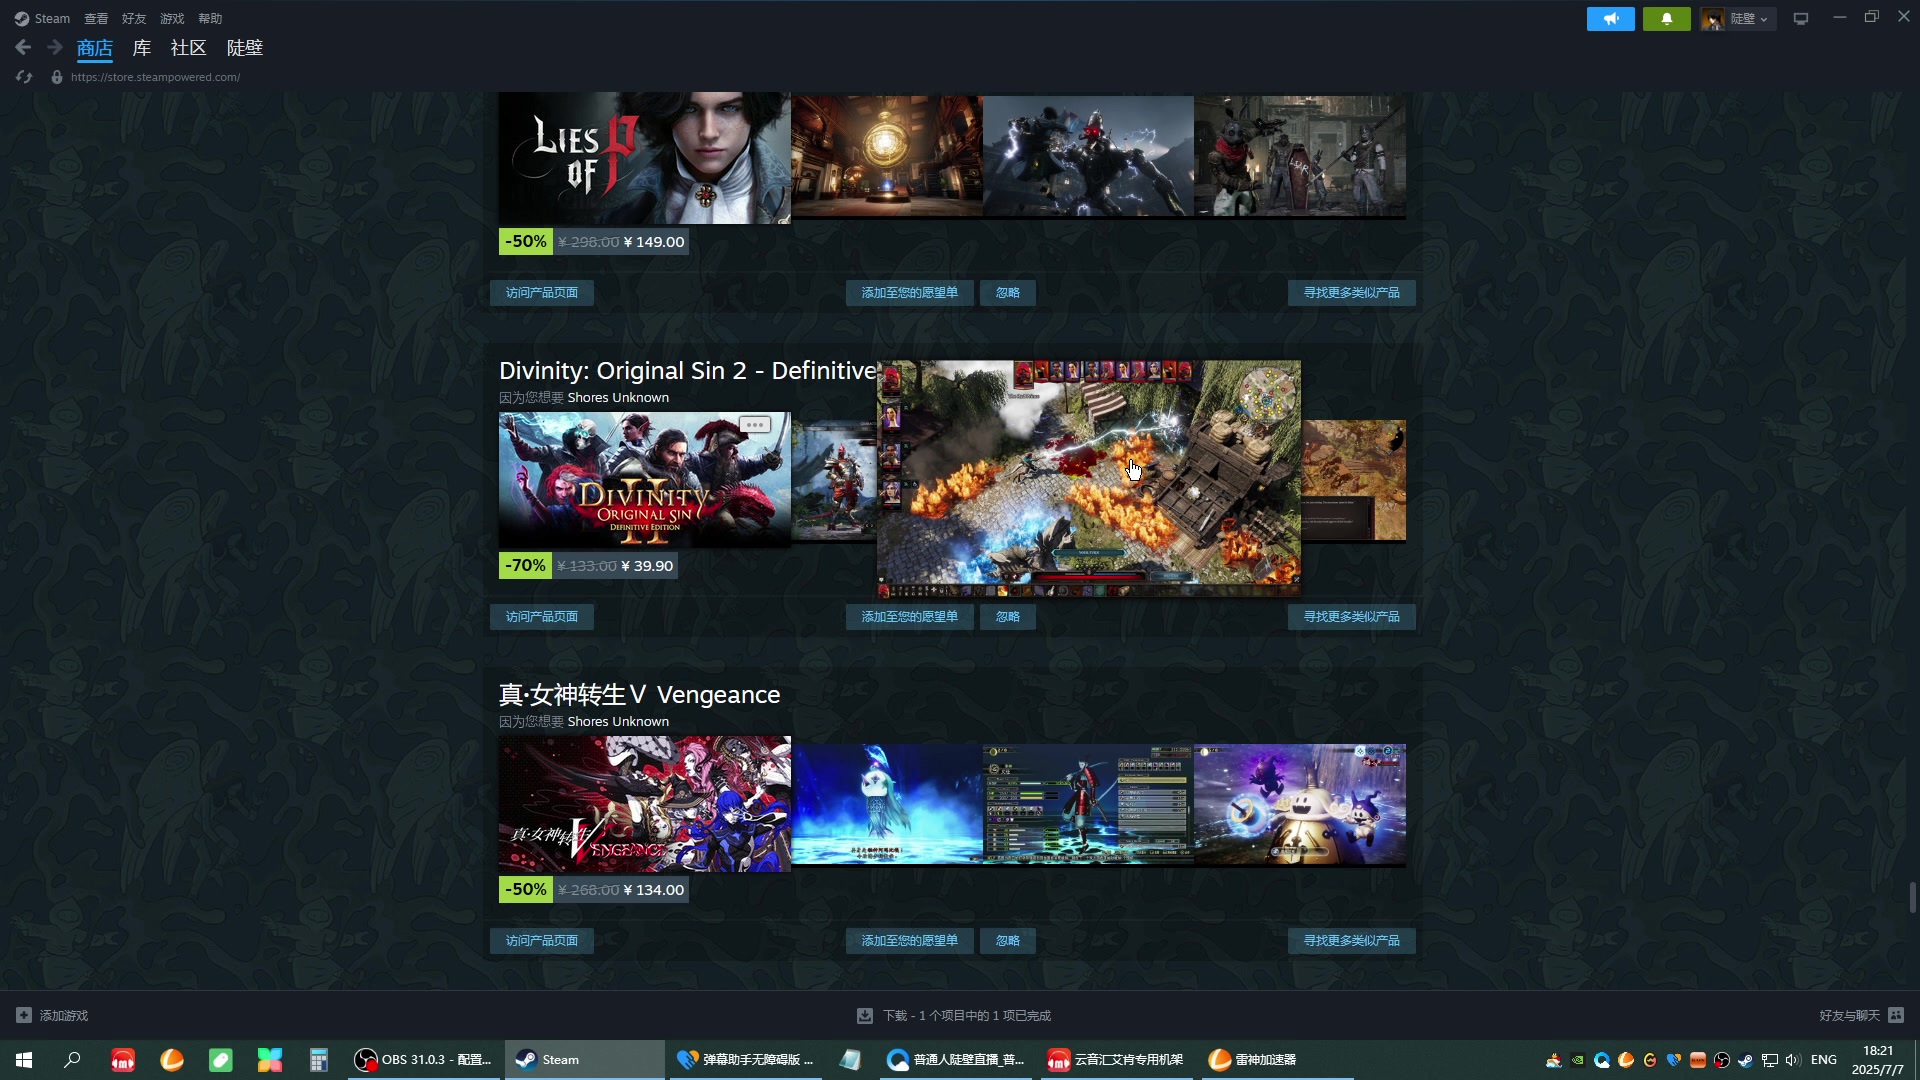Click the padlock icon beside the URL
The height and width of the screenshot is (1080, 1920).
coord(57,77)
